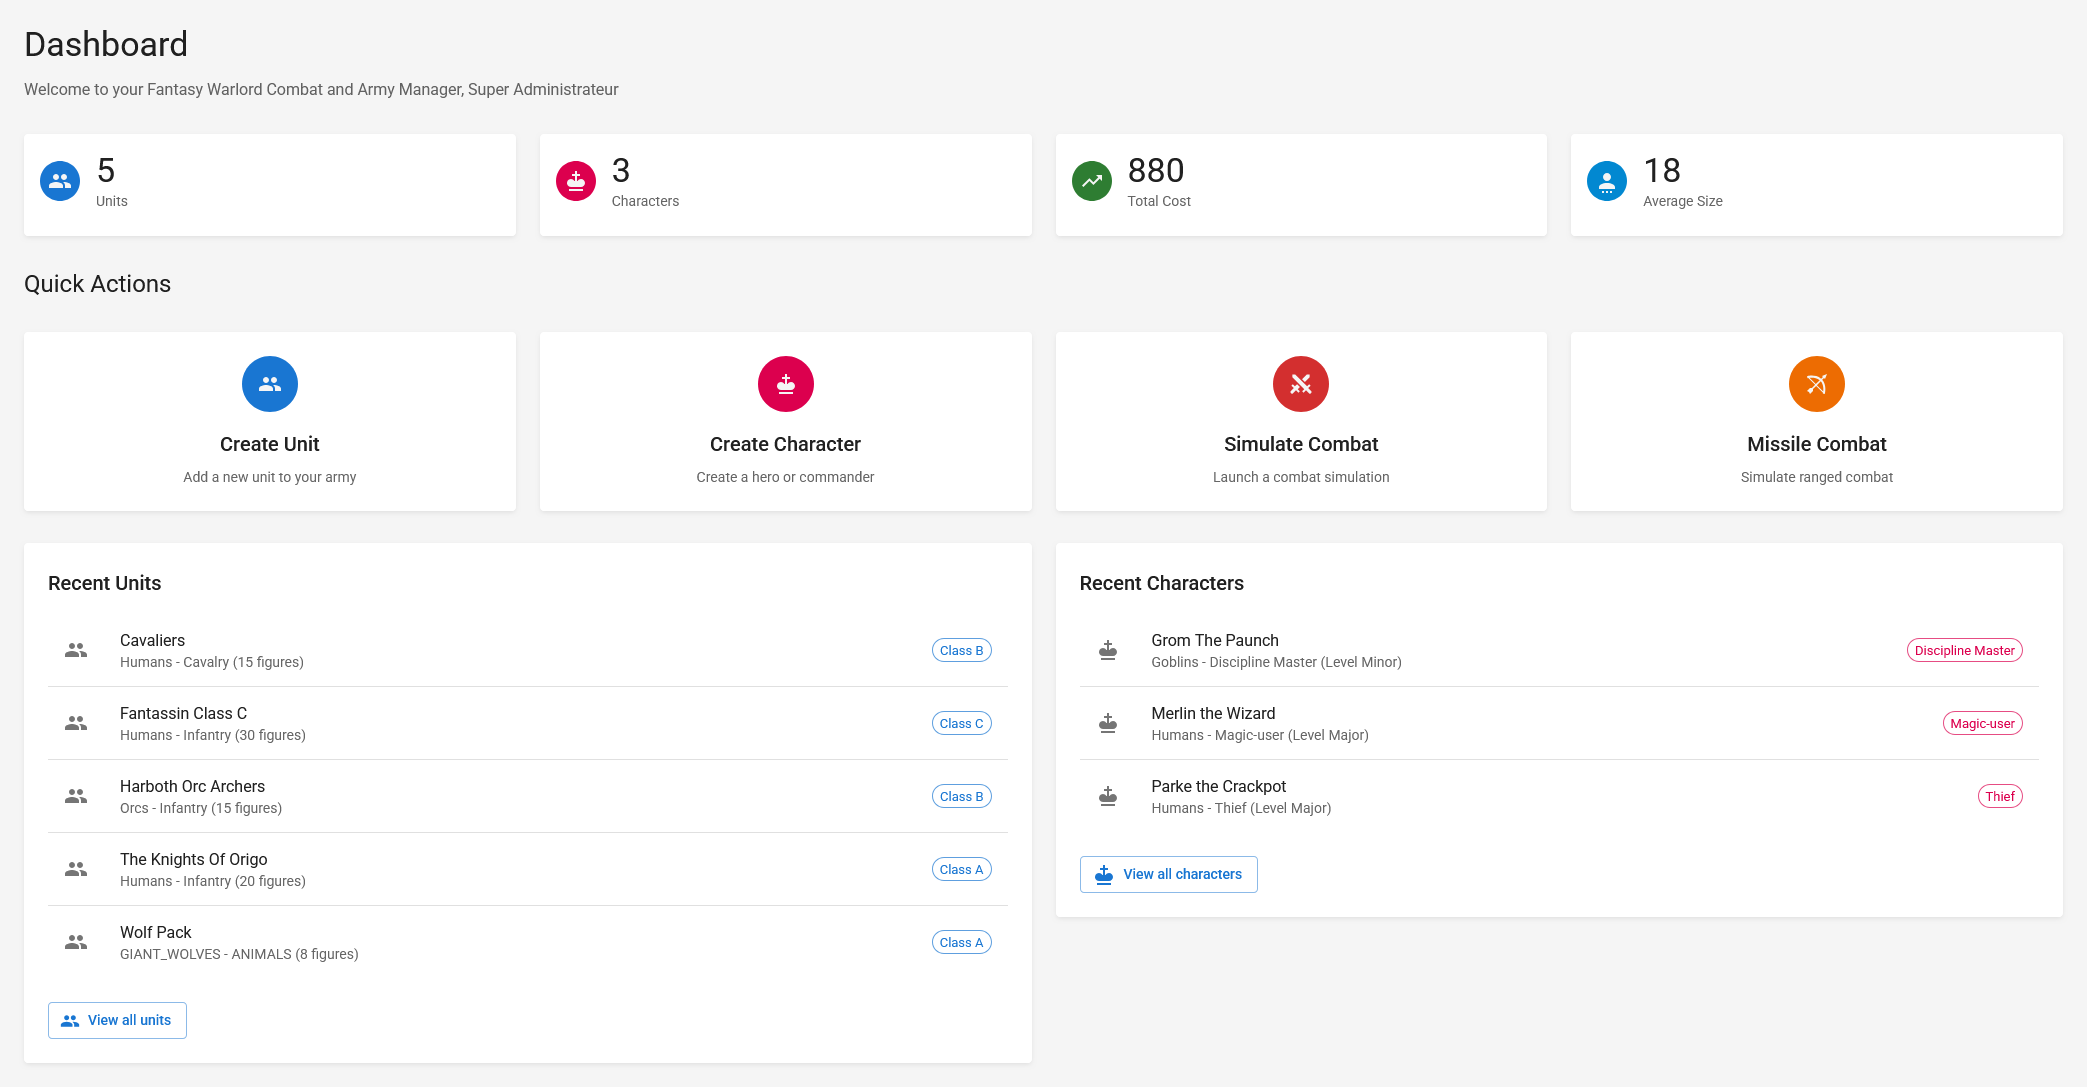This screenshot has width=2087, height=1087.
Task: Click the group icon beside Wolf Pack
Action: (x=76, y=942)
